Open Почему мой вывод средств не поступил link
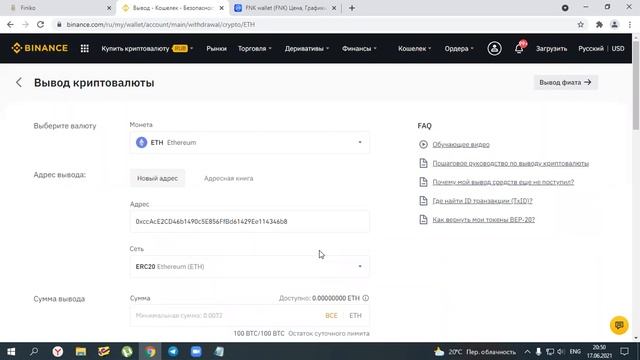The image size is (640, 360). coord(503,182)
